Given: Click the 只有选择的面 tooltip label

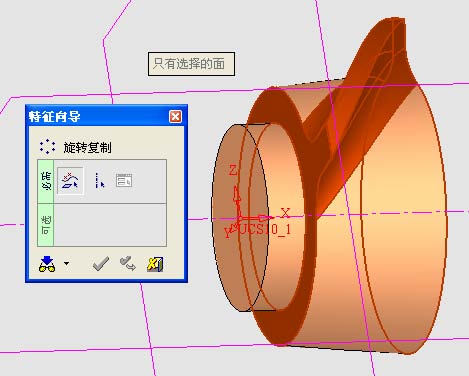Looking at the screenshot, I should [x=191, y=64].
